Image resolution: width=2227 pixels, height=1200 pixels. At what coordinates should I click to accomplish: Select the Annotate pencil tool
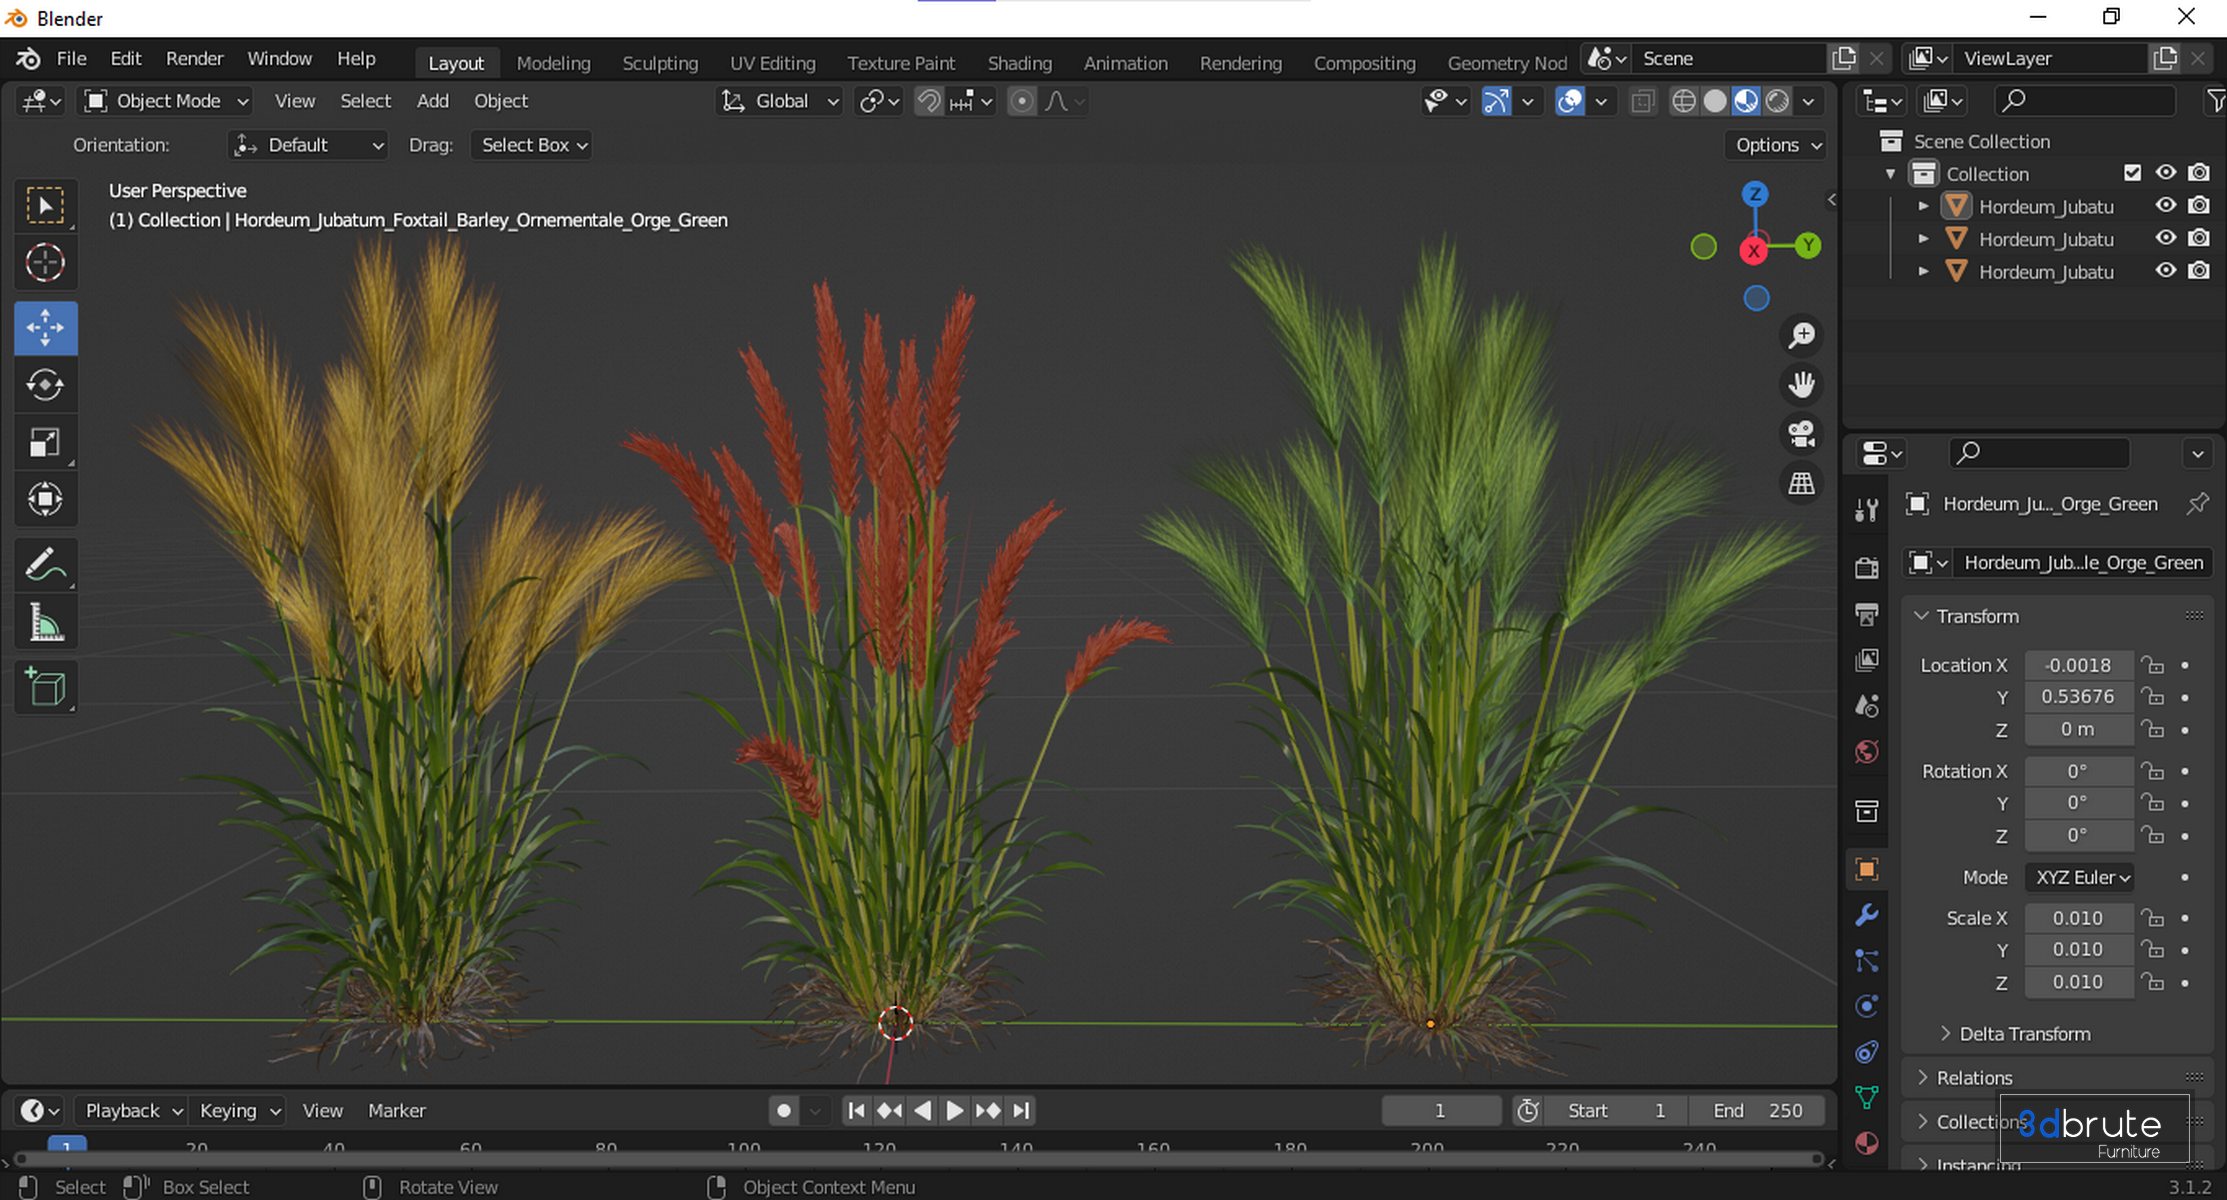[45, 564]
